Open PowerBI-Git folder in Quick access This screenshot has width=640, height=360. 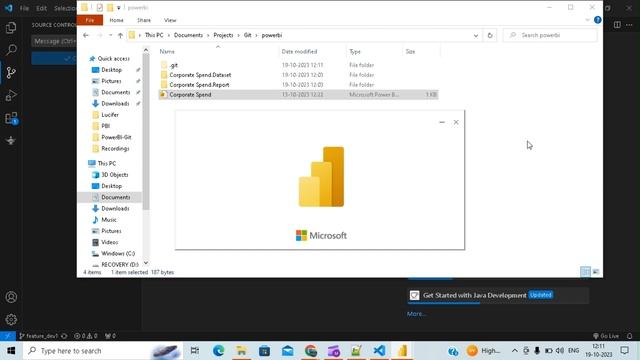116,137
